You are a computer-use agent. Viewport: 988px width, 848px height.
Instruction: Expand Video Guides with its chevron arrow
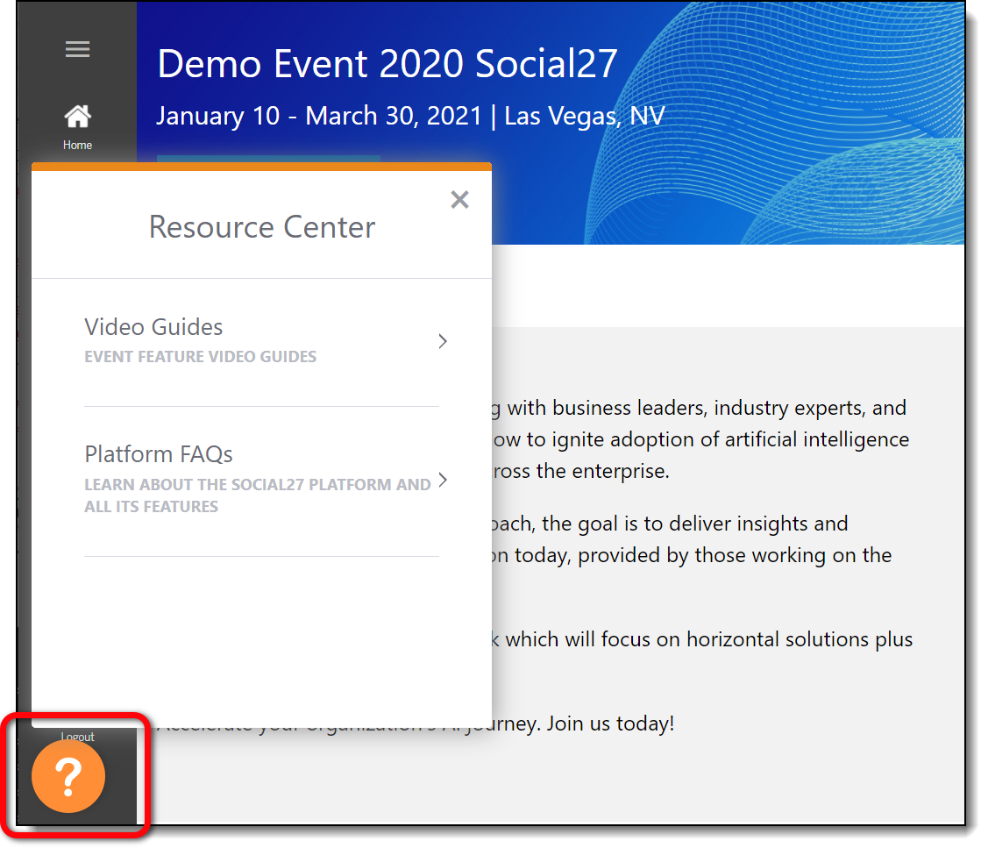point(443,341)
